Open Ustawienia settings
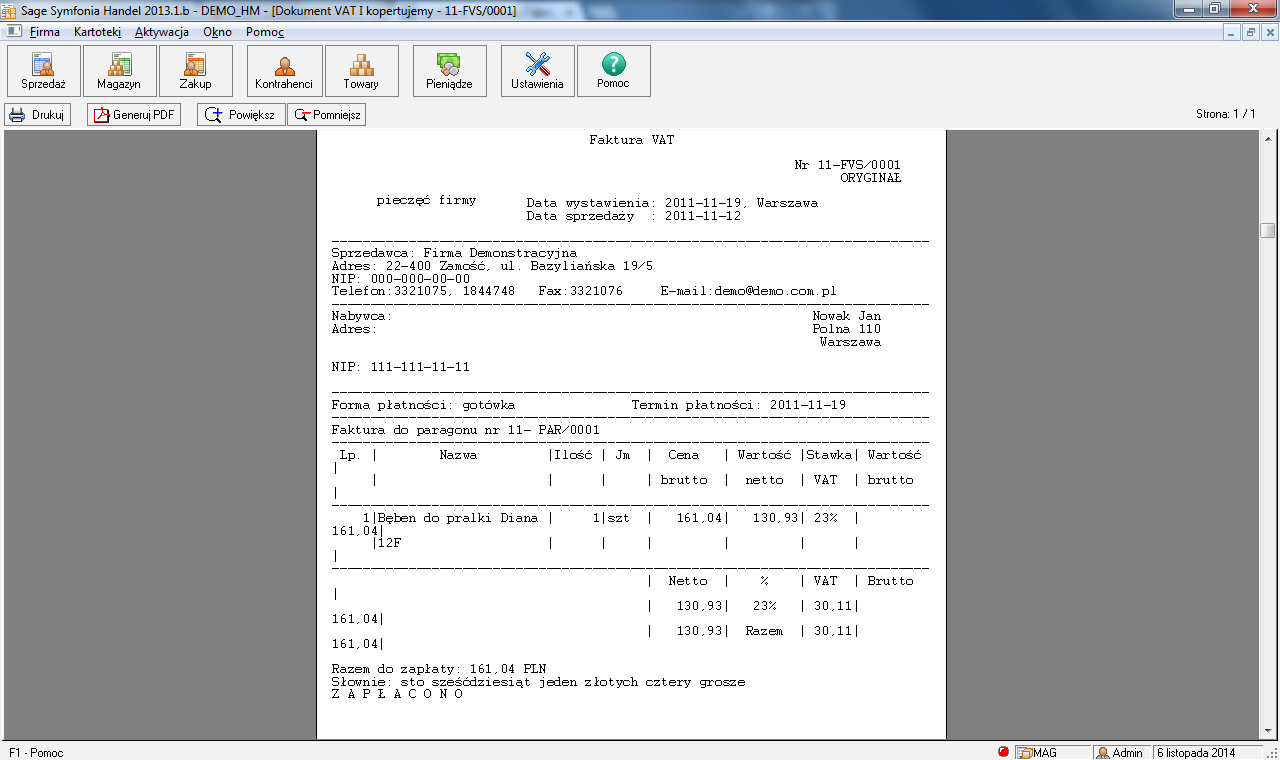This screenshot has height=760, width=1280. coord(537,71)
